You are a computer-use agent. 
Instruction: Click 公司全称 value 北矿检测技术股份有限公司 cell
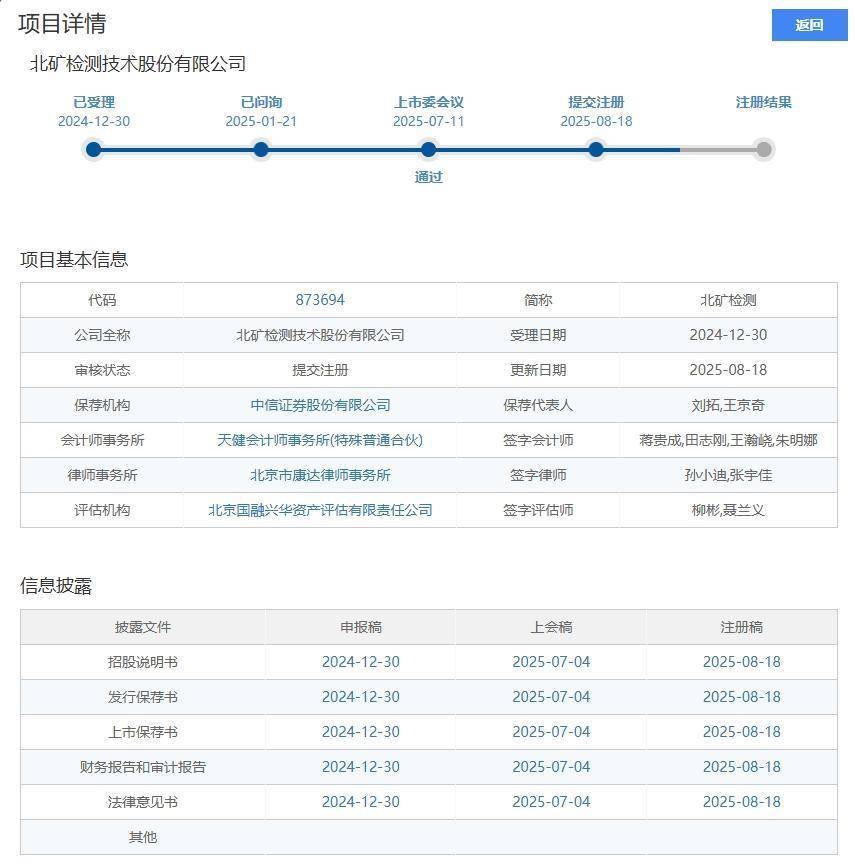tap(320, 335)
